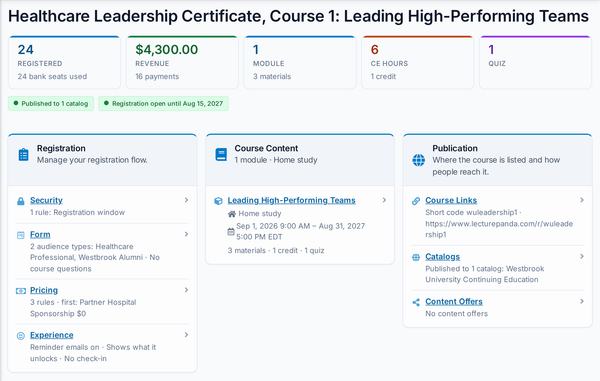The image size is (600, 381).
Task: Click the Registration clipboard icon
Action: (23, 155)
